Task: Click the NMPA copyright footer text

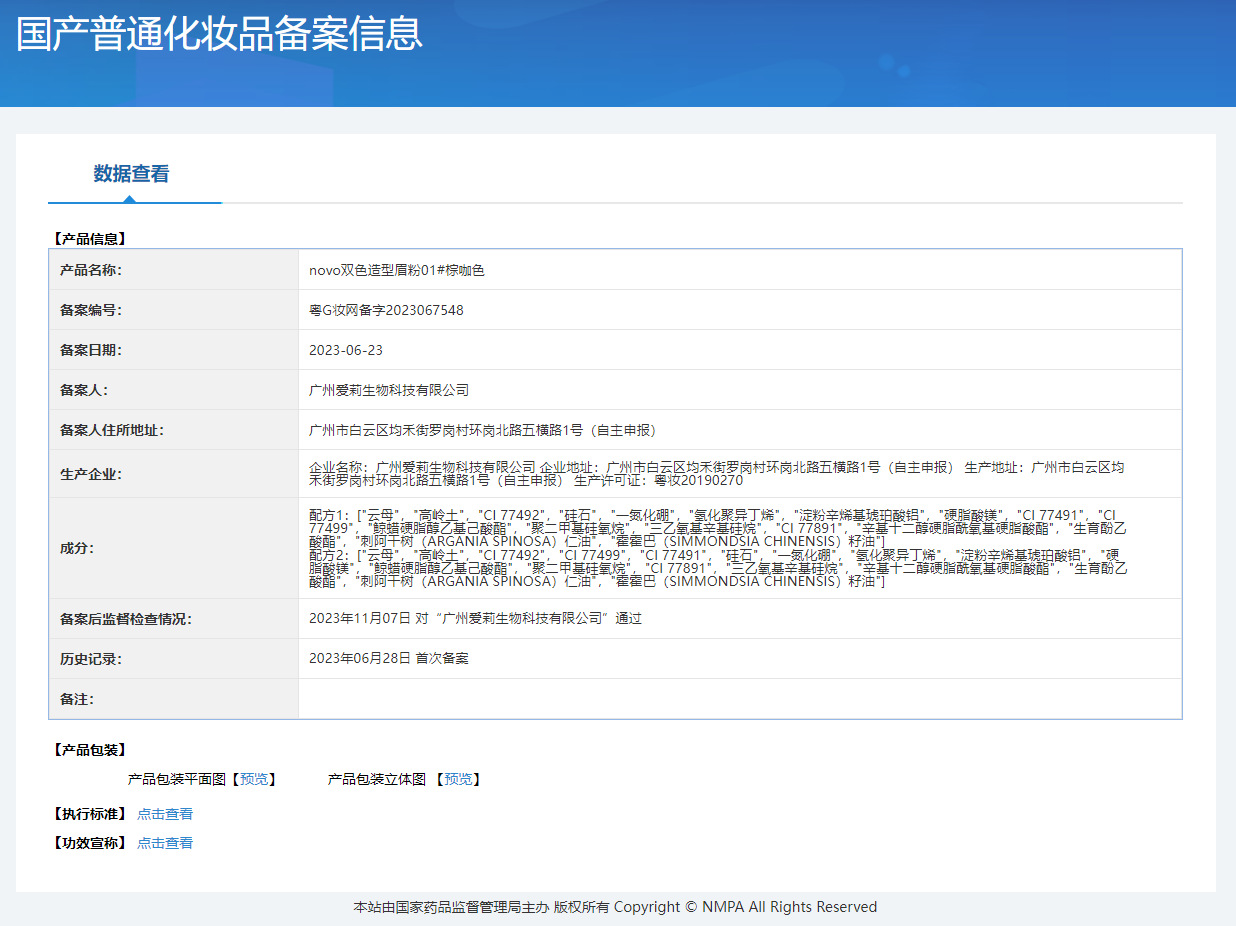Action: 615,907
